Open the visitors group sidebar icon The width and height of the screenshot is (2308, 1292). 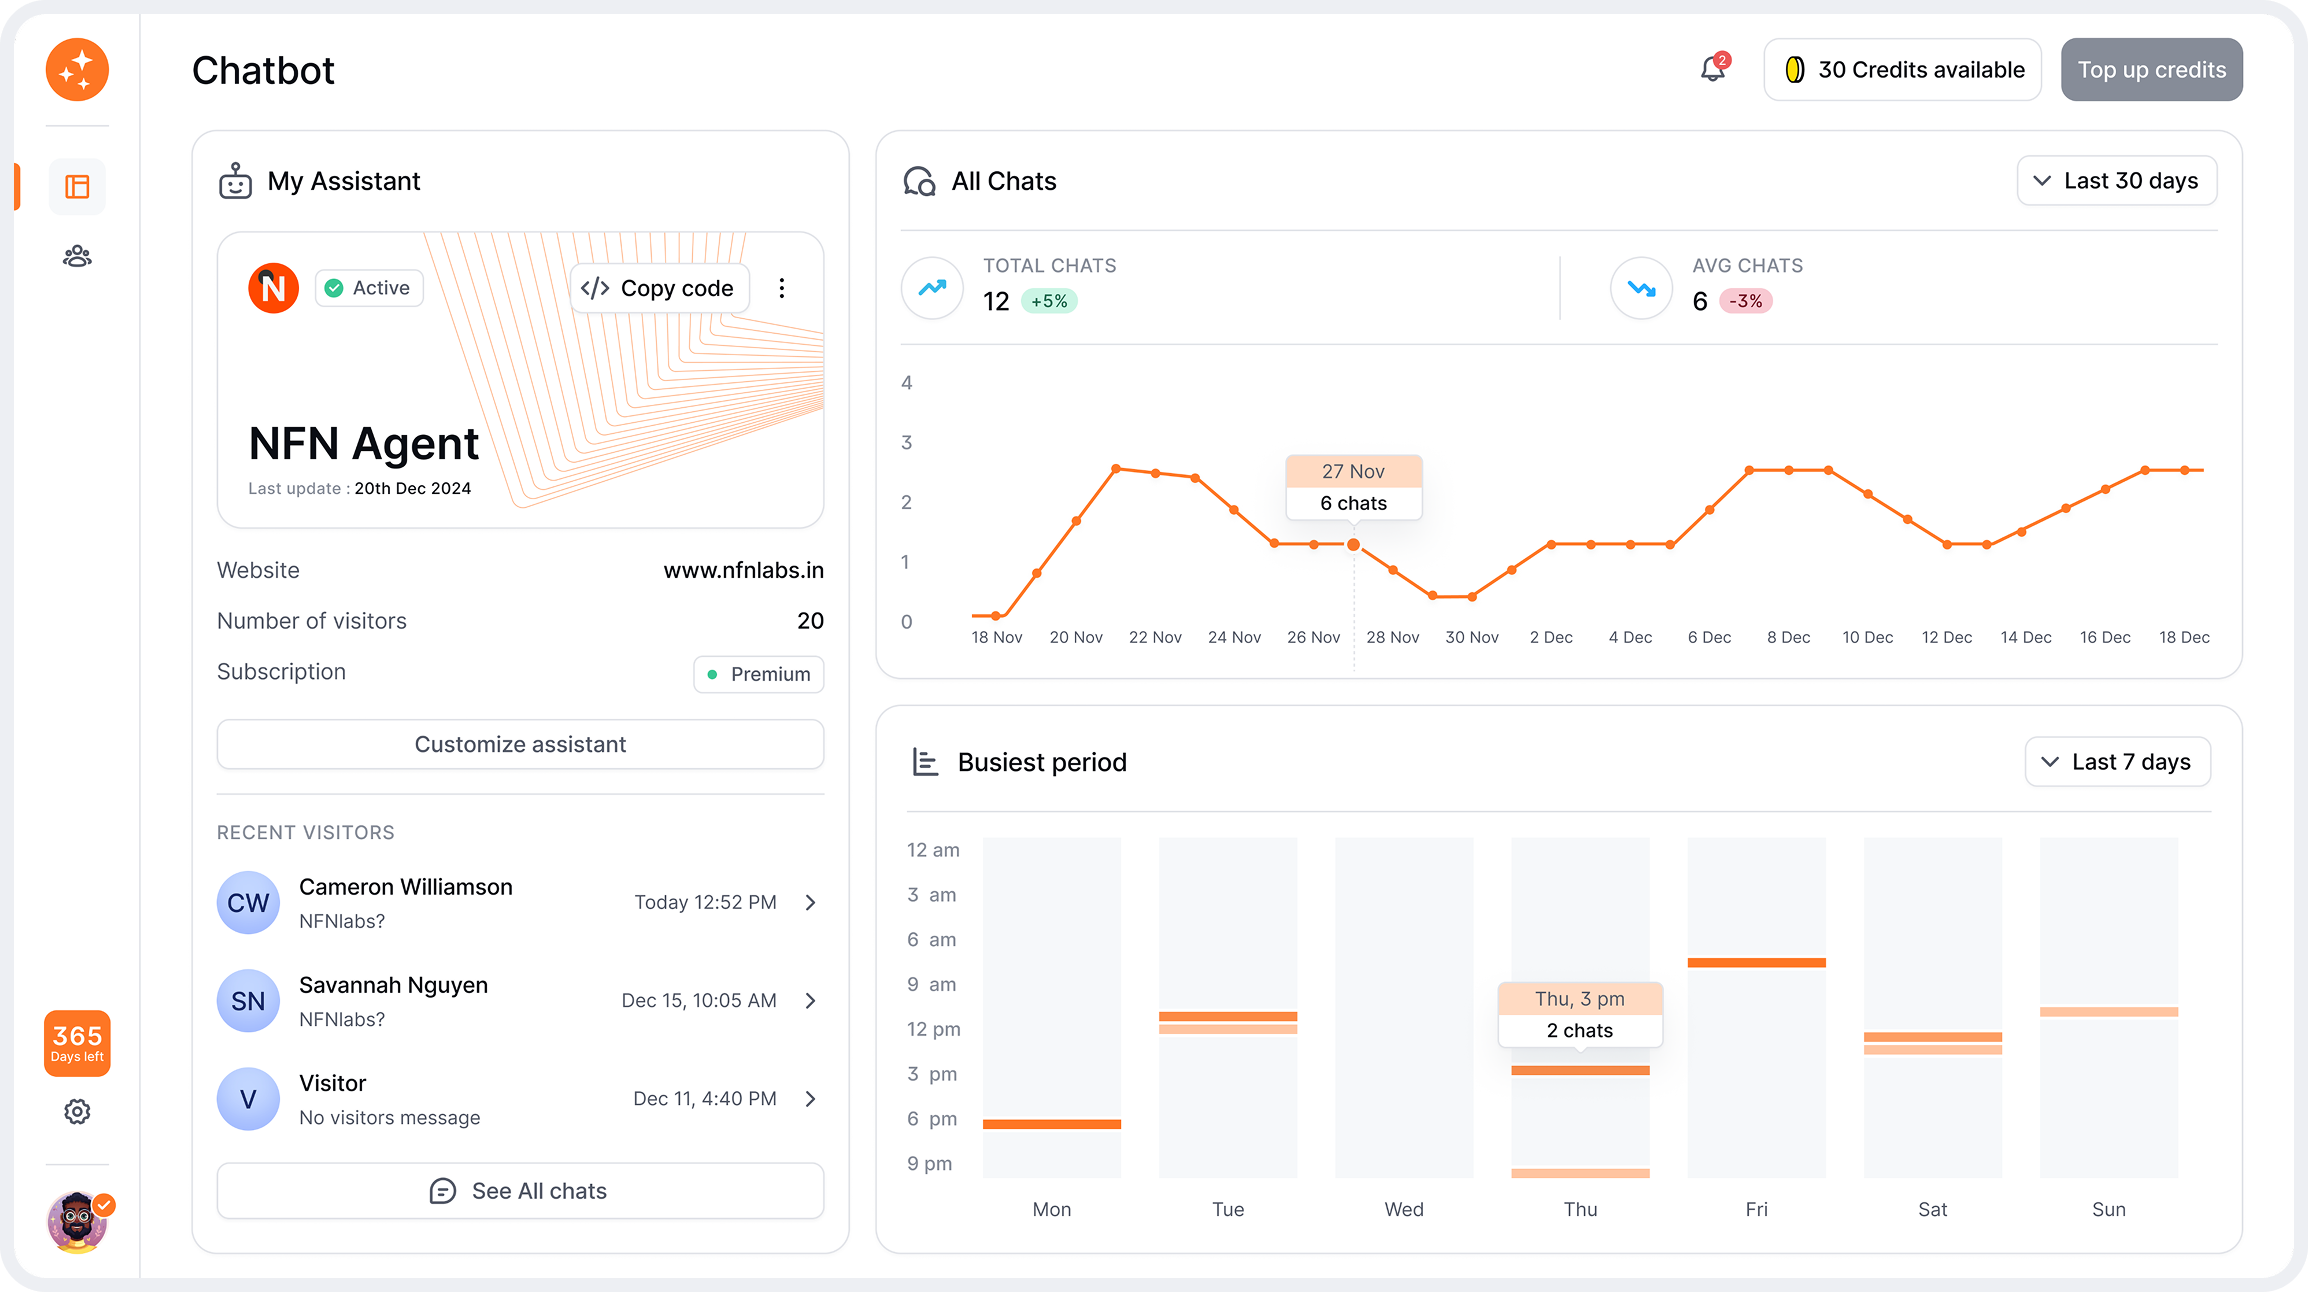[x=77, y=257]
